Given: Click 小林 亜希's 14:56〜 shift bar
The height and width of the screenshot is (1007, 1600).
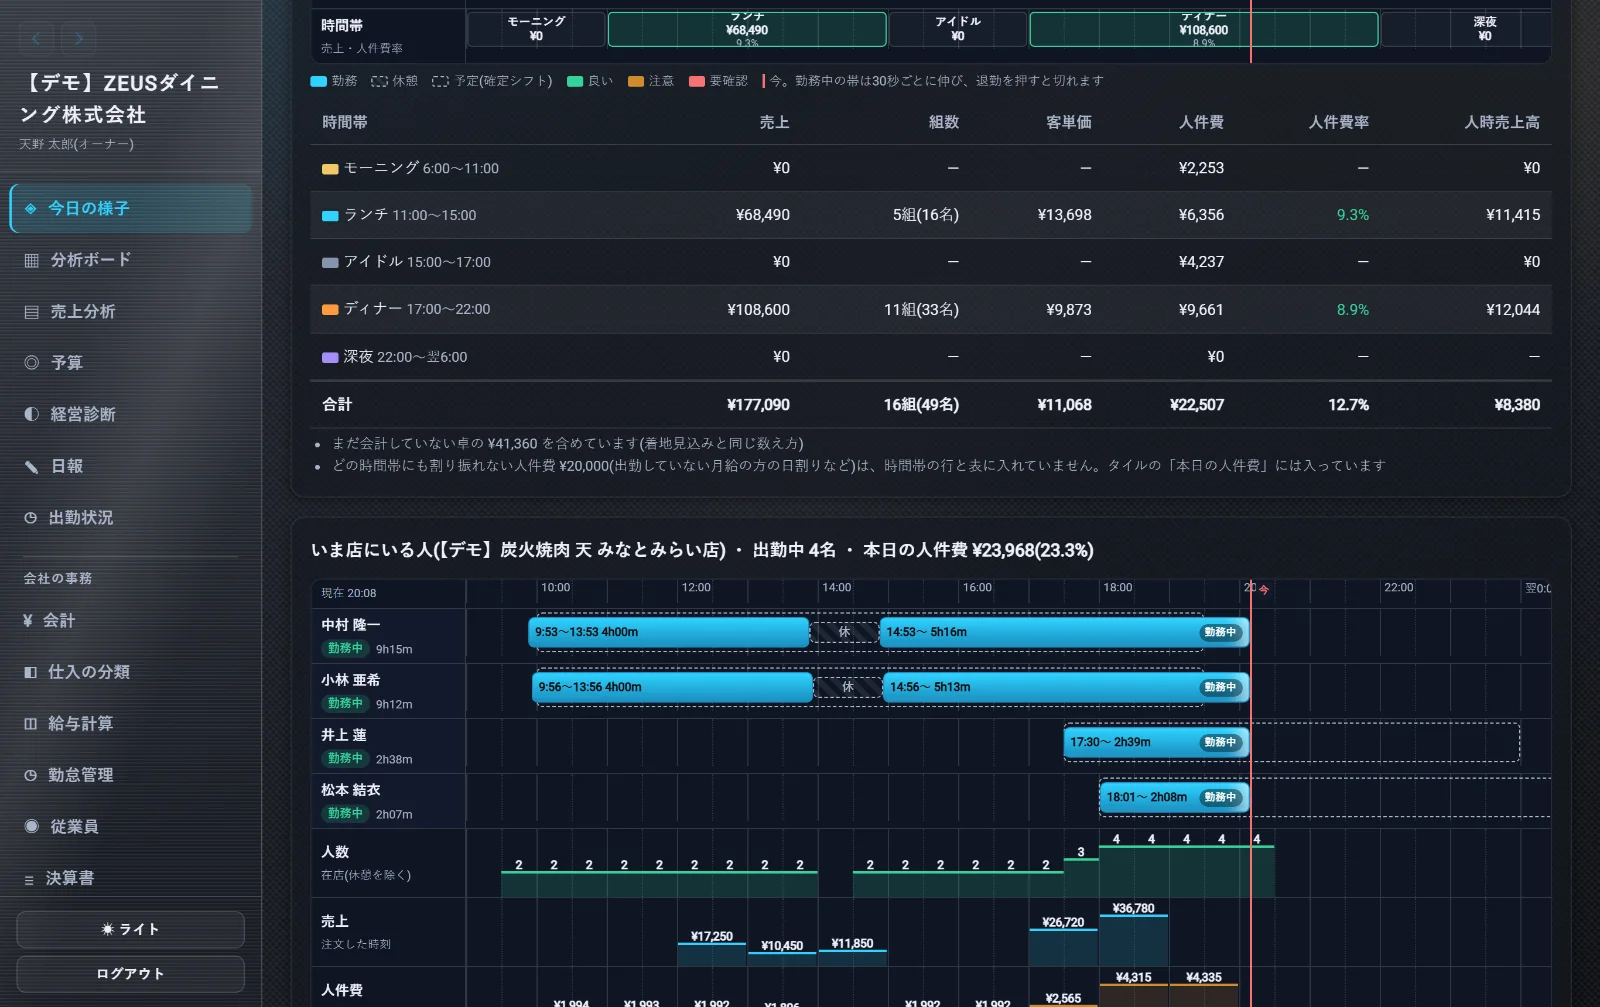Looking at the screenshot, I should pyautogui.click(x=1066, y=687).
